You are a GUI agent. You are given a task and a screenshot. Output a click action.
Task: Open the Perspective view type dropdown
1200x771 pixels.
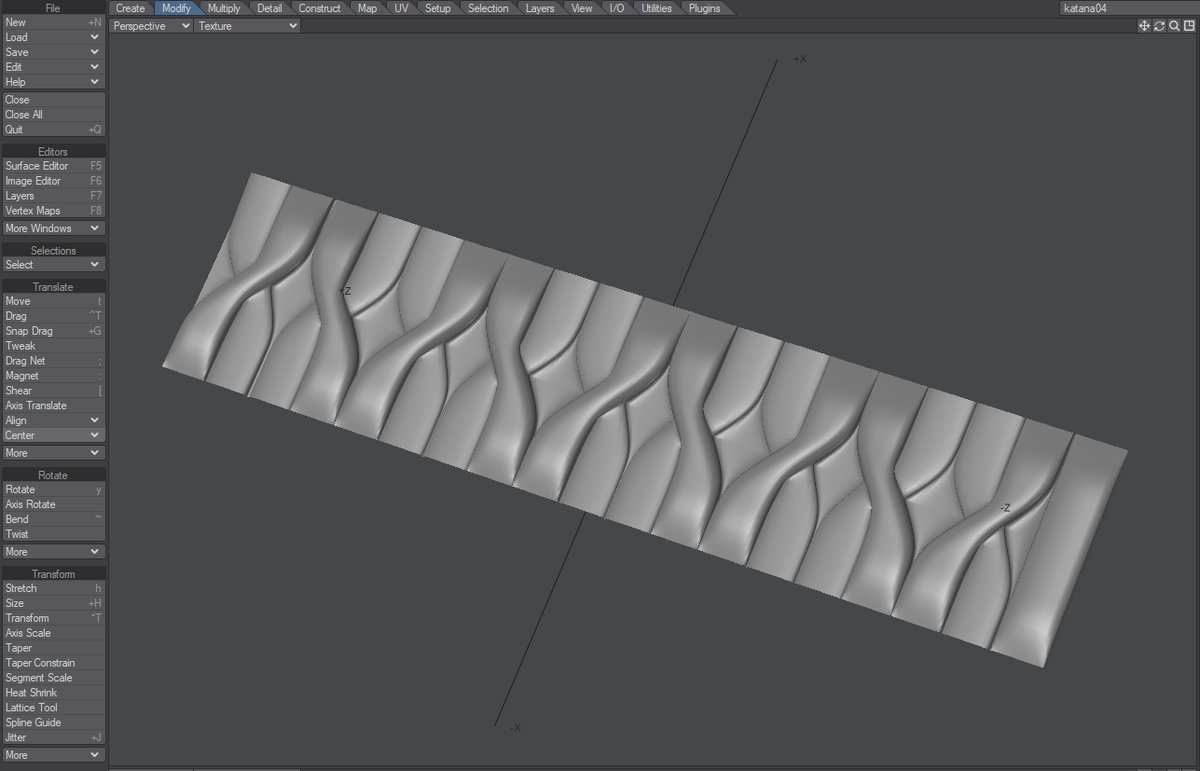click(x=151, y=26)
